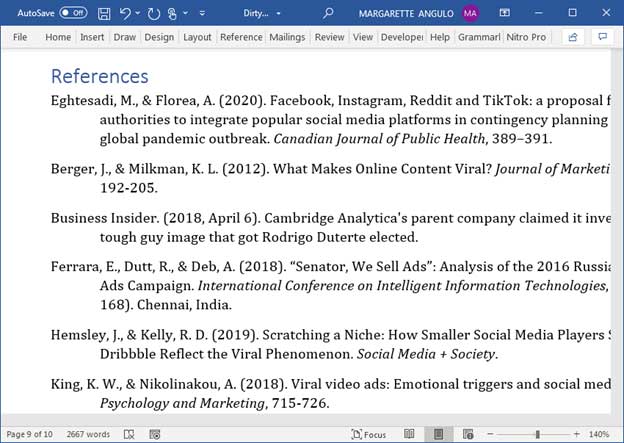Switch to Print Layout view icon
Viewport: 624px width, 443px height.
click(438, 434)
